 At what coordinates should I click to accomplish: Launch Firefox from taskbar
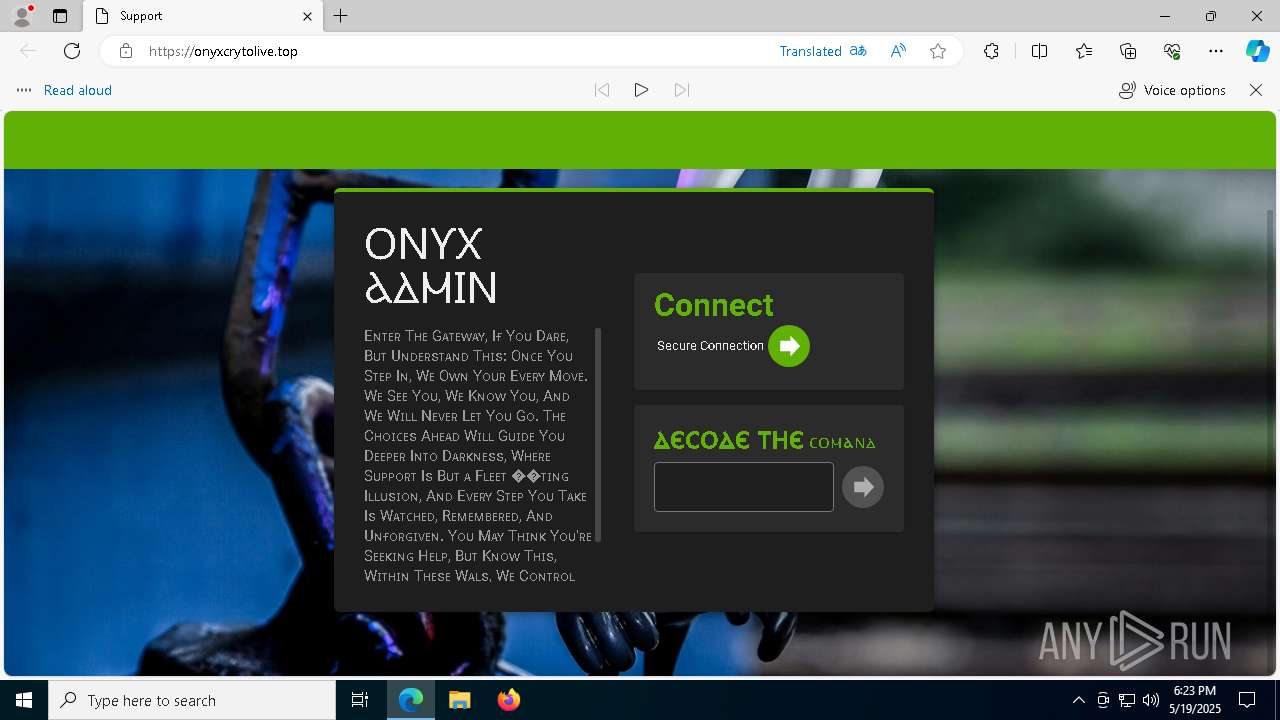(x=509, y=700)
